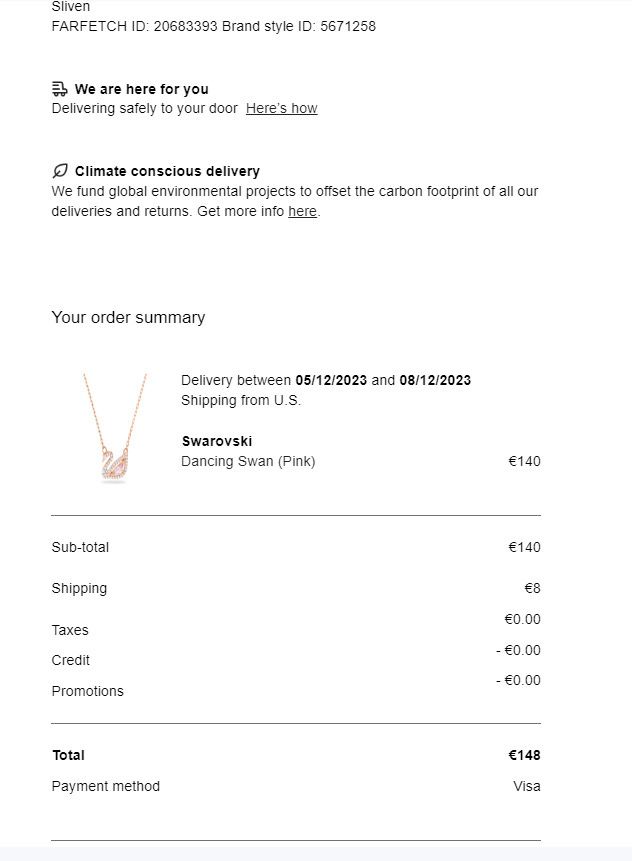Screen dimensions: 632x861
Task: Click the Sub-total label
Action: coord(80,547)
